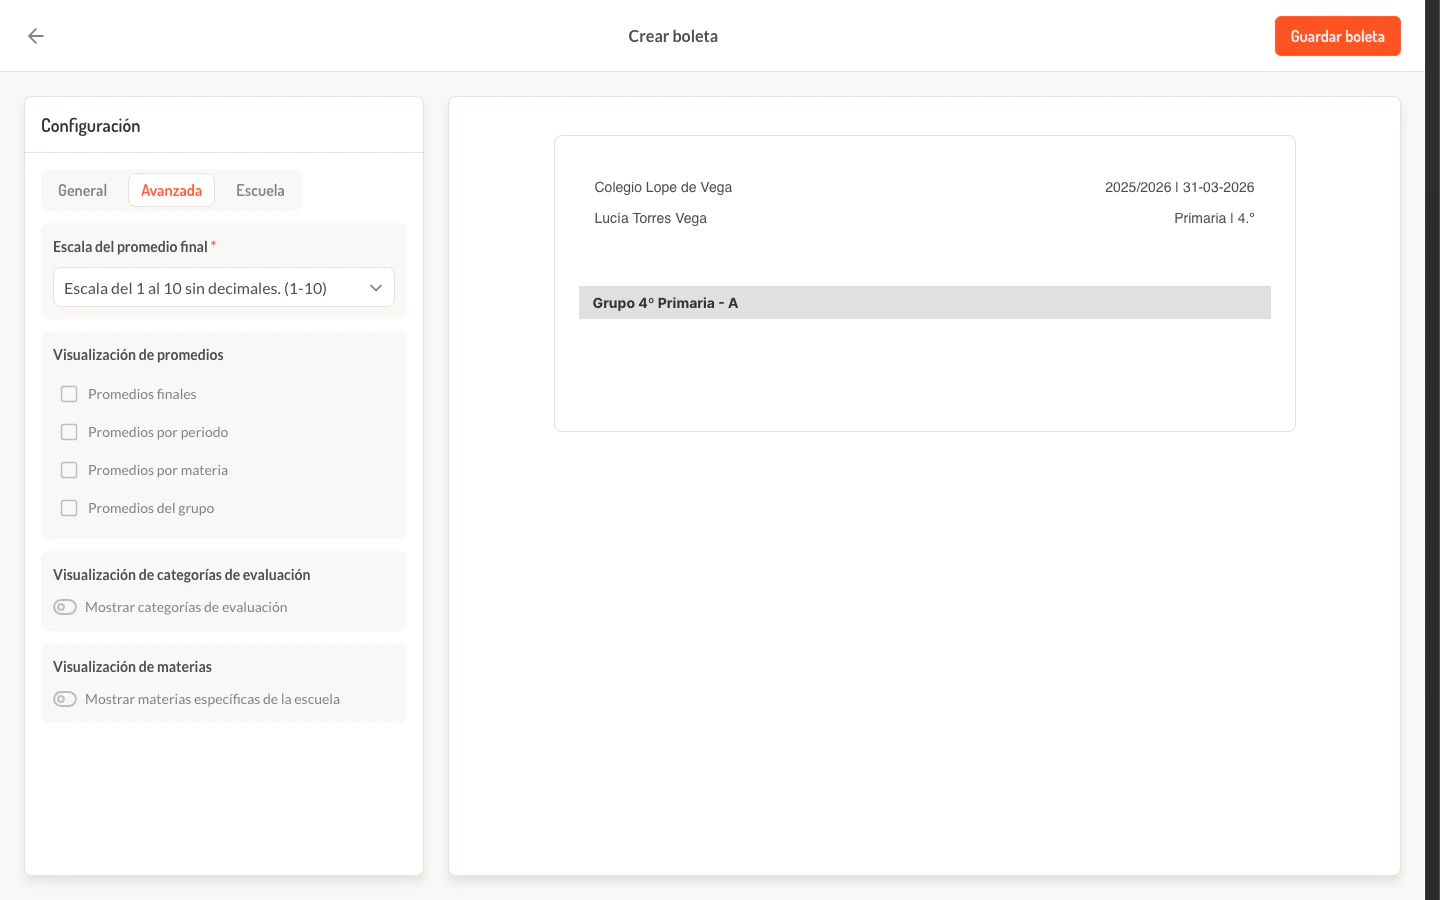Open the Escuela tab
The image size is (1440, 900).
coord(260,190)
